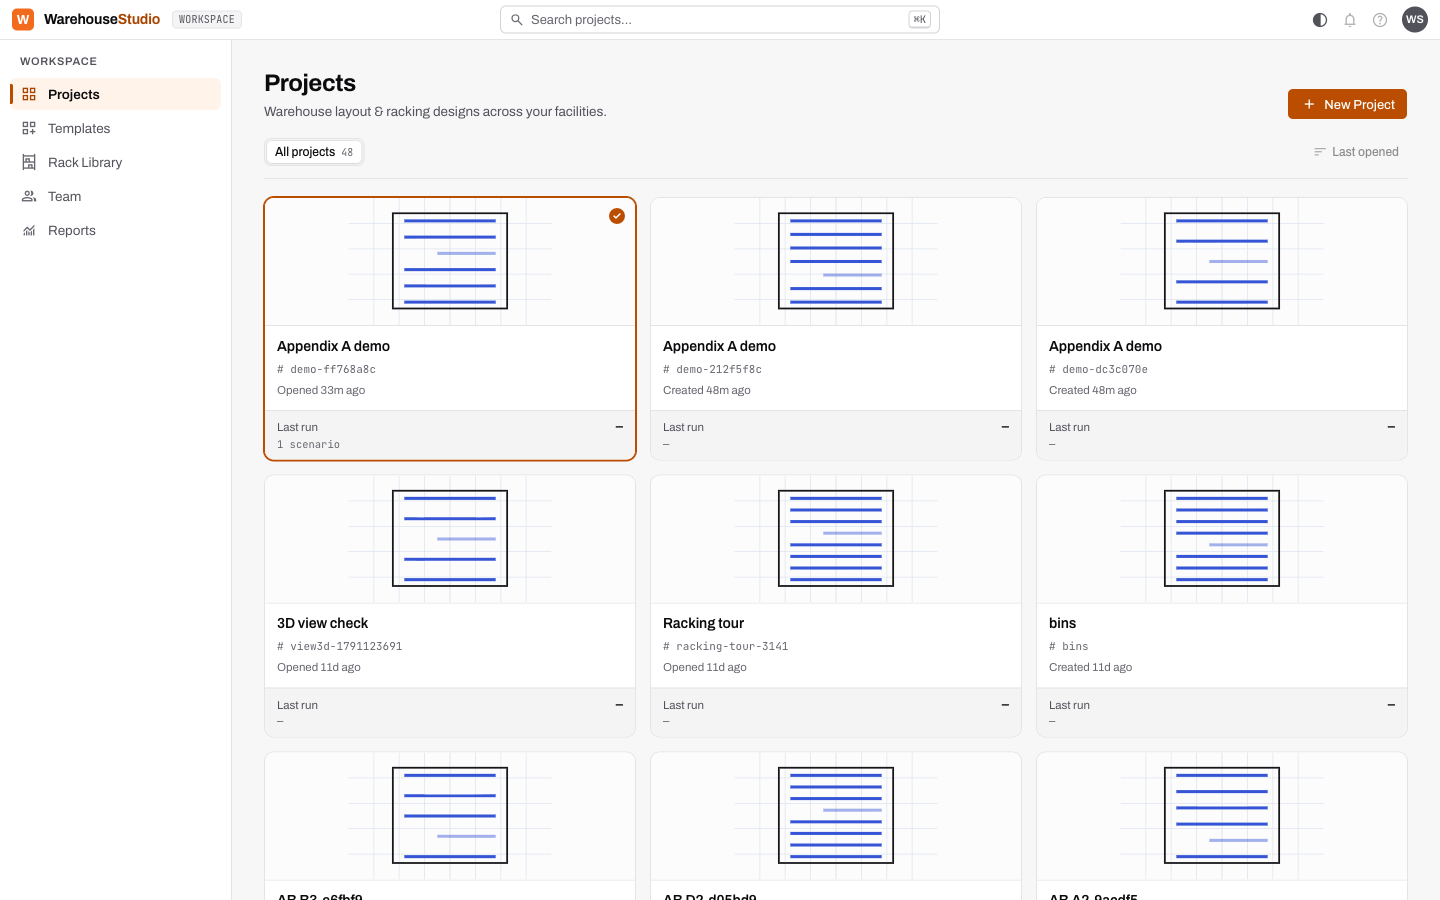Click the dash icon on demo-212f5f8c Last run row
This screenshot has width=1440, height=900.
point(1005,427)
